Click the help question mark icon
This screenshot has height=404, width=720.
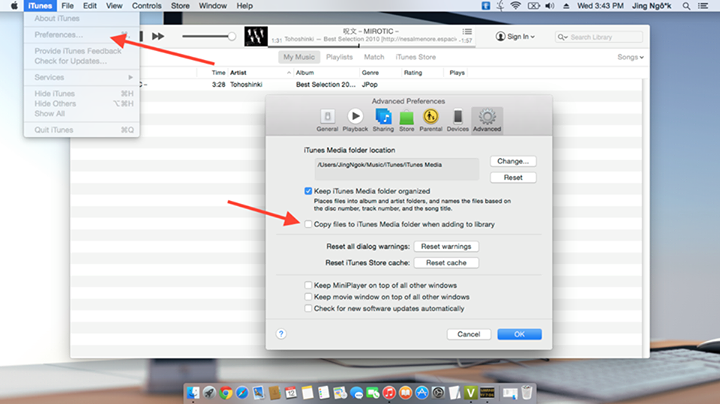point(310,334)
